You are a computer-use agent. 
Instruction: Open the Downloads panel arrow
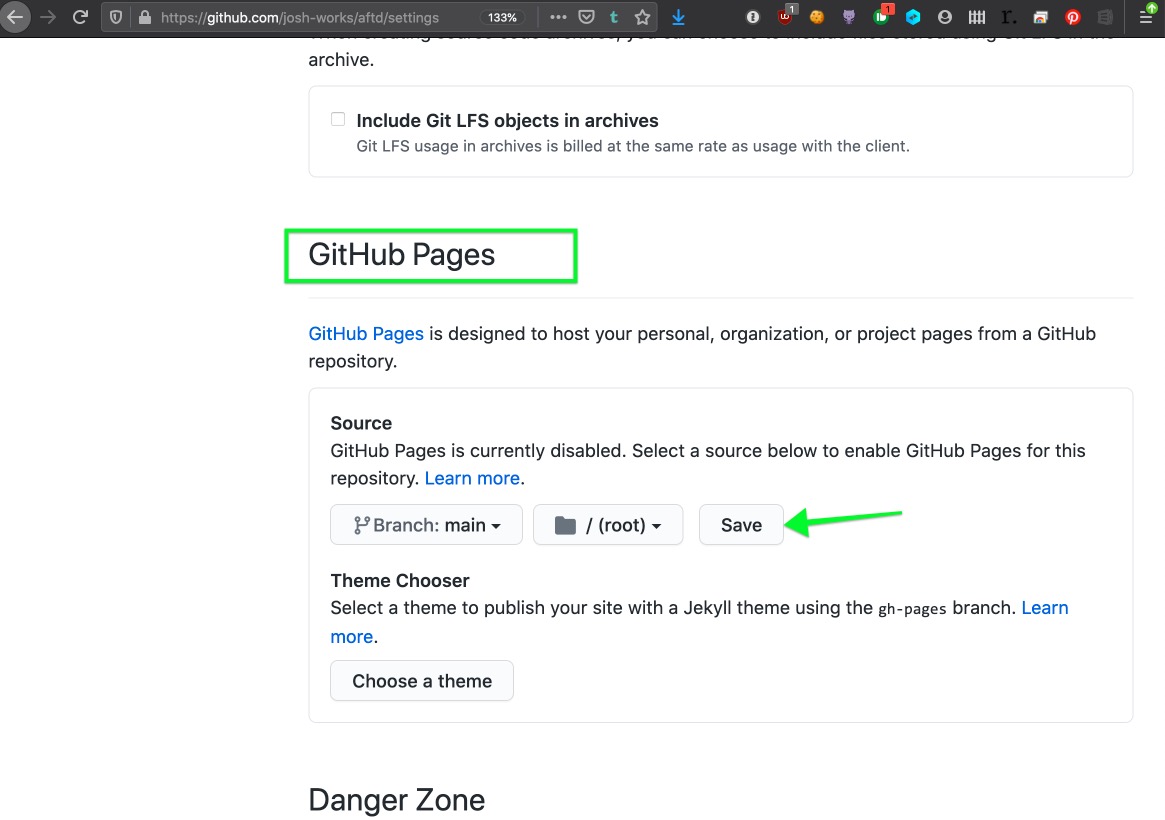(678, 17)
